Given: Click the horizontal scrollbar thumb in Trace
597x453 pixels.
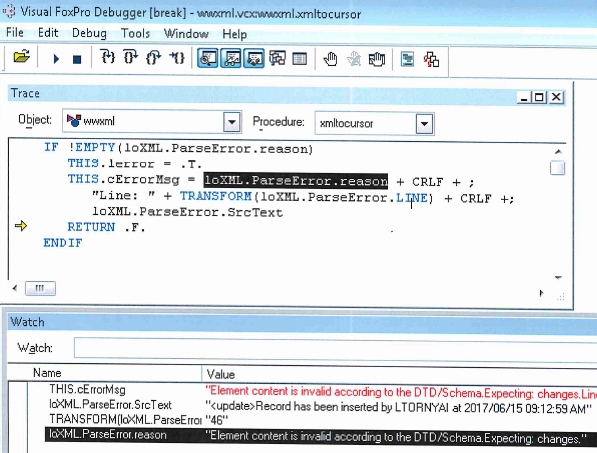Looking at the screenshot, I should pos(40,288).
